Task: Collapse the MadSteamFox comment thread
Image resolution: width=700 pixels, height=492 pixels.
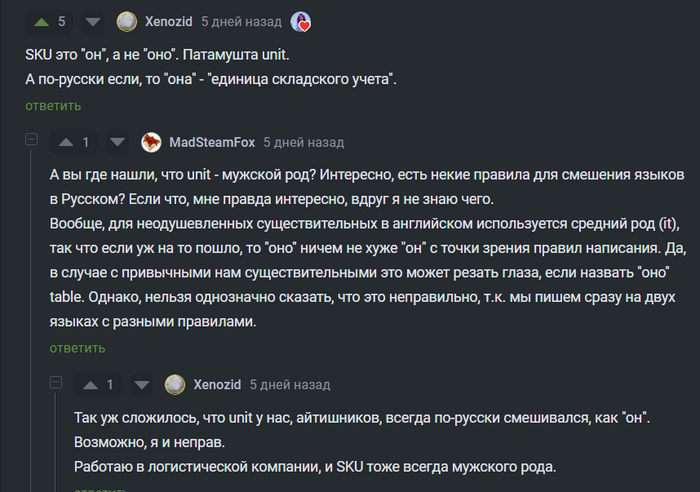Action: 31,141
